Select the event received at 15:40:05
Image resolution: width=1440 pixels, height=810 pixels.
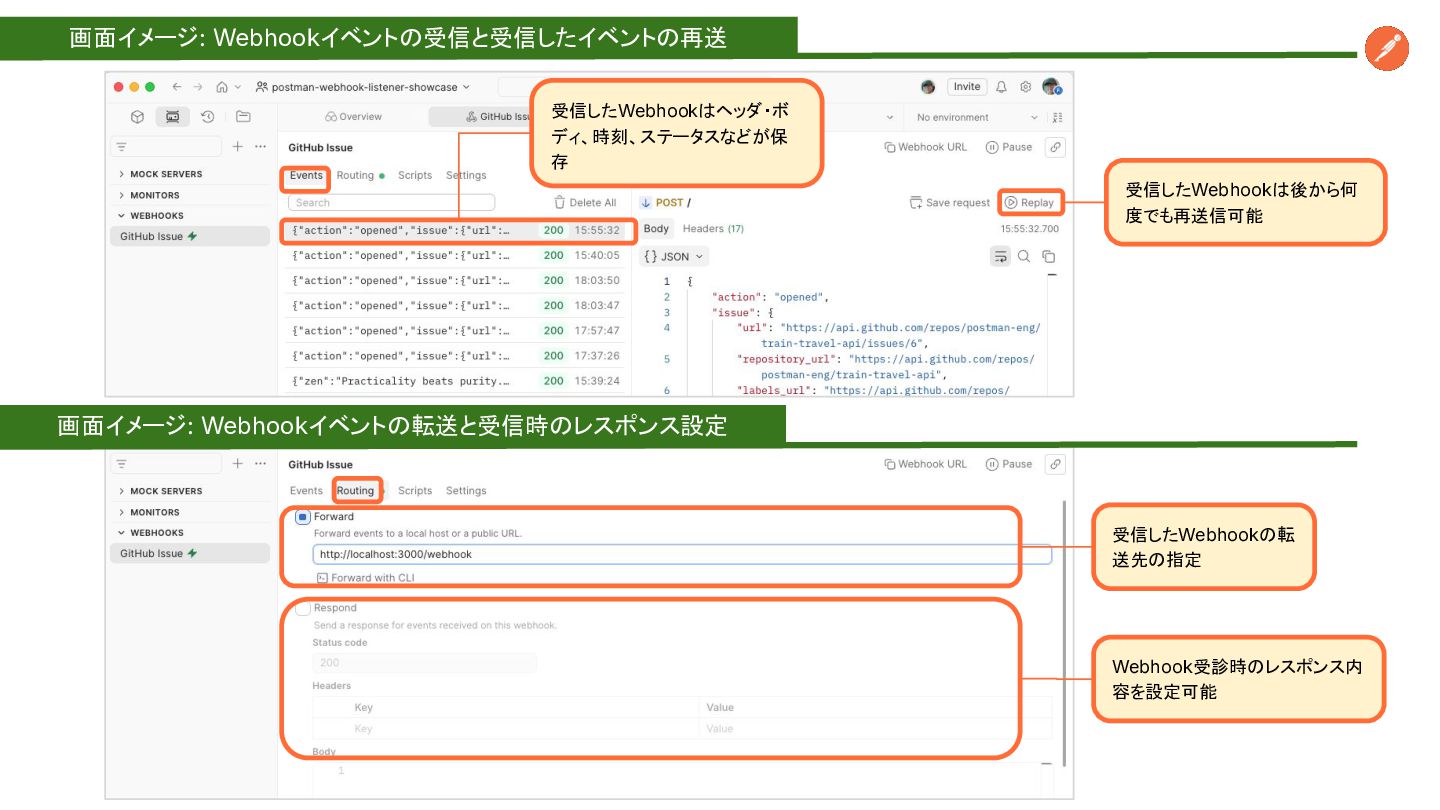pos(456,255)
